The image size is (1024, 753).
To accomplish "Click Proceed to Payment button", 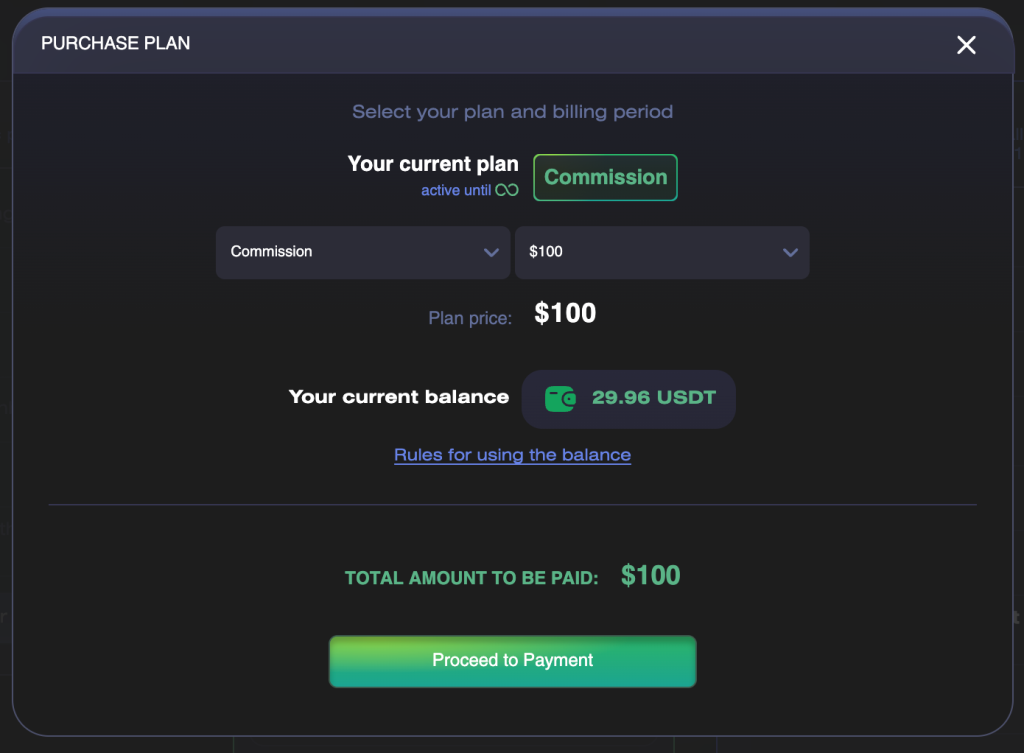I will pos(513,661).
